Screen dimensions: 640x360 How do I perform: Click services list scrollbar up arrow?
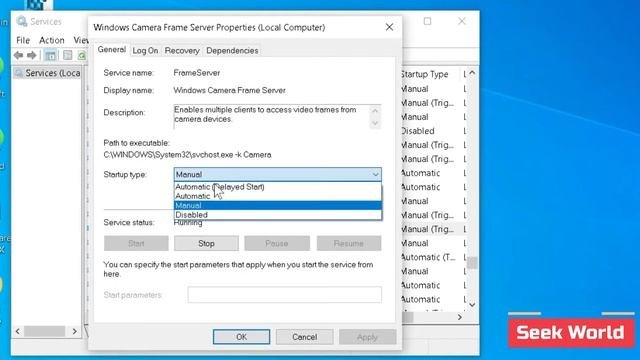[472, 73]
